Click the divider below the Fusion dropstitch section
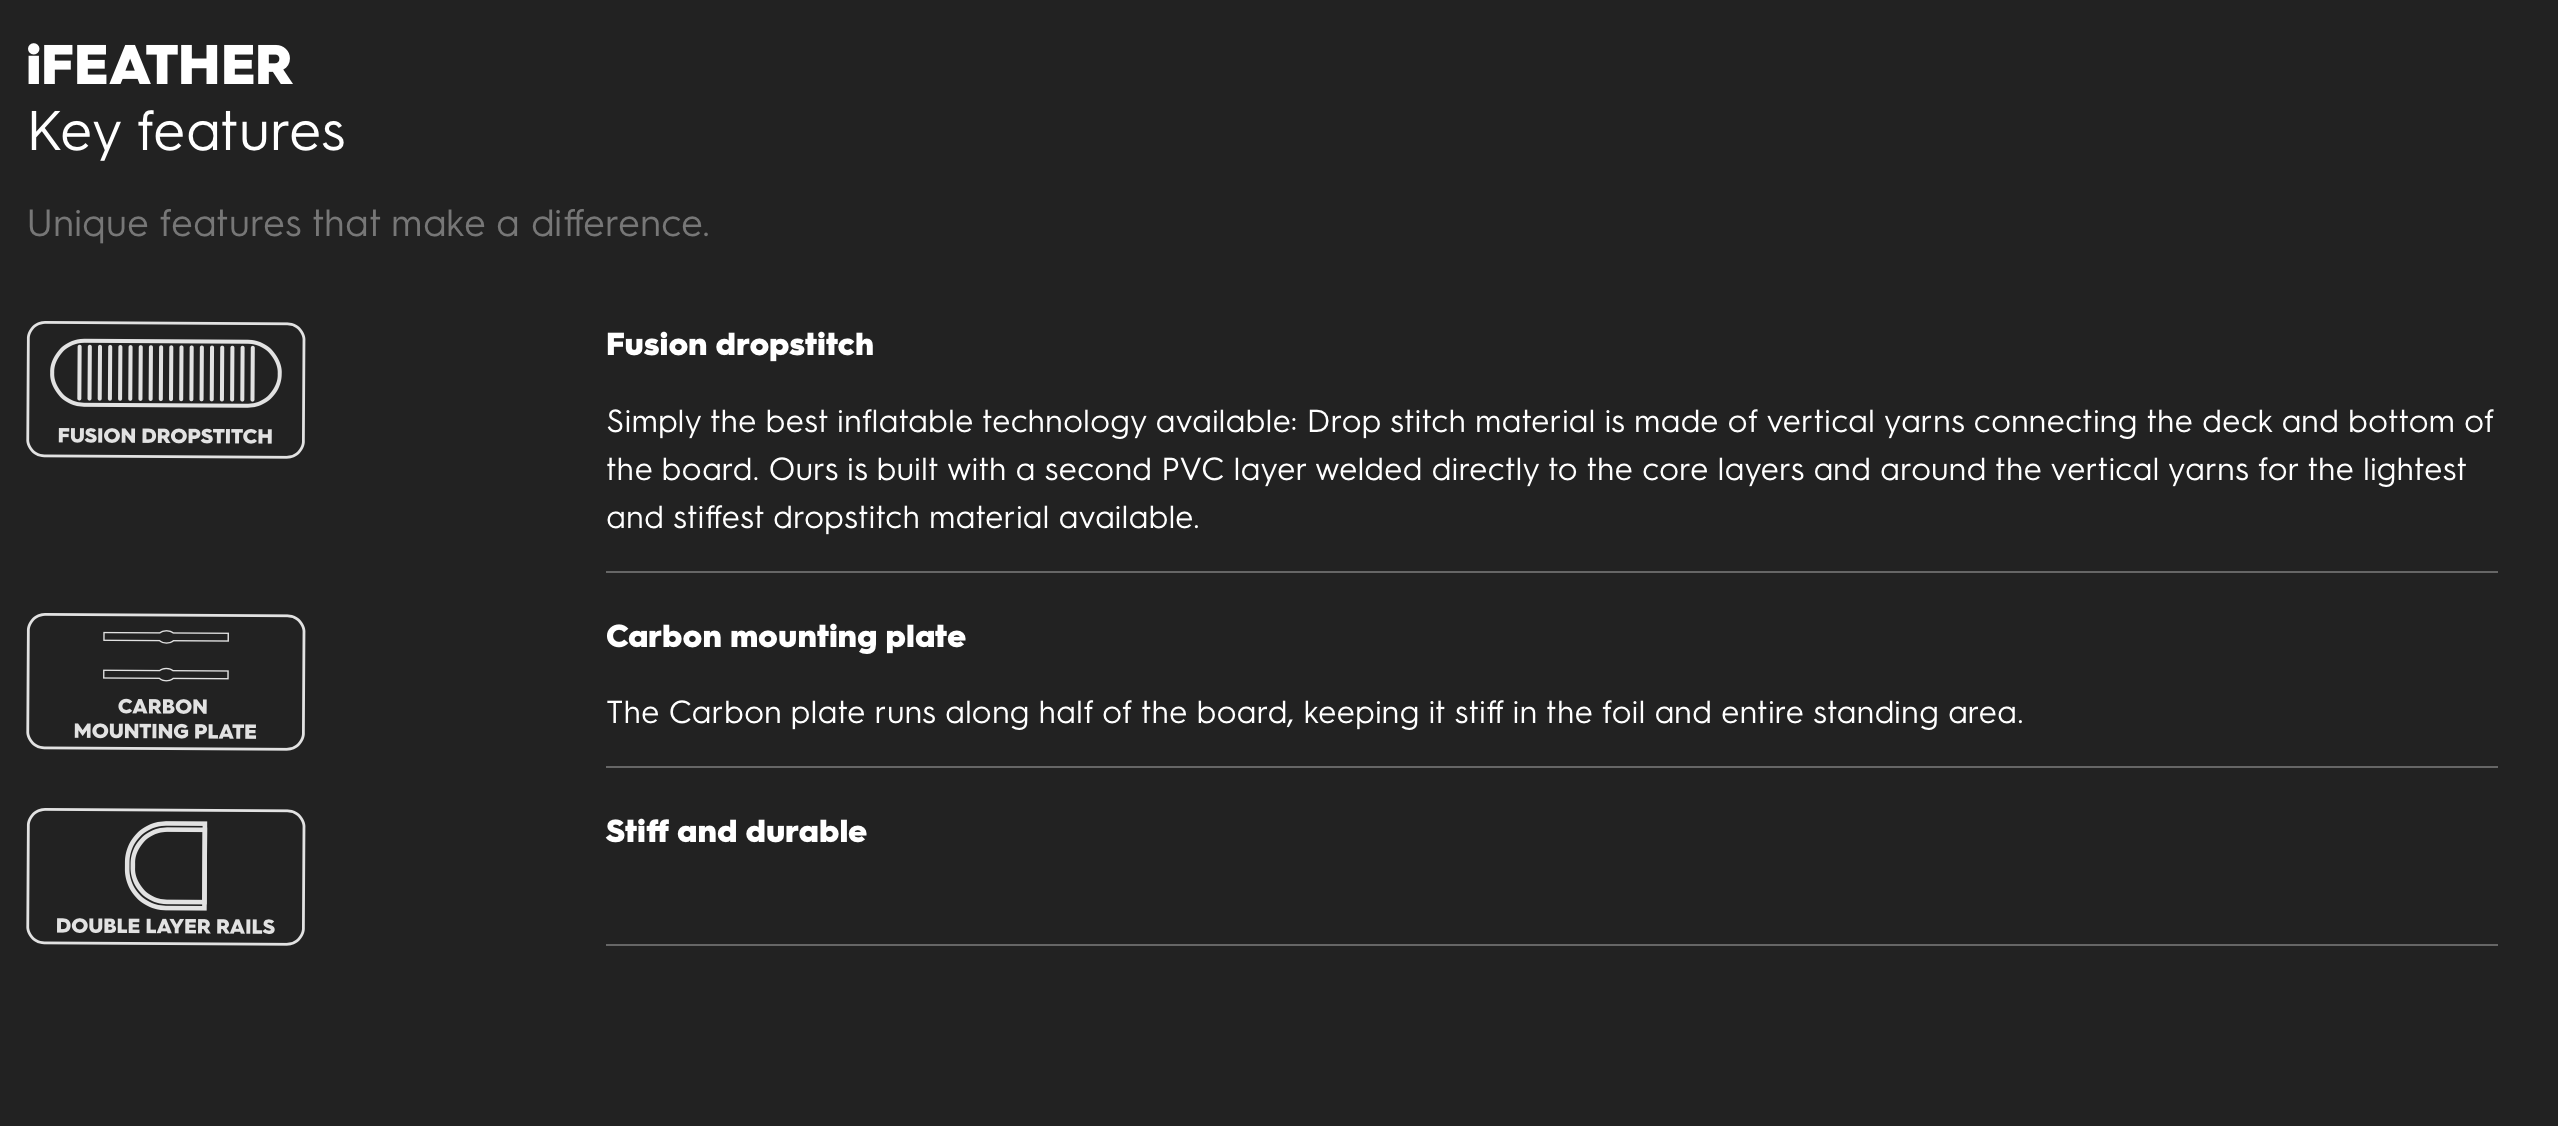Image resolution: width=2558 pixels, height=1126 pixels. pyautogui.click(x=1551, y=572)
